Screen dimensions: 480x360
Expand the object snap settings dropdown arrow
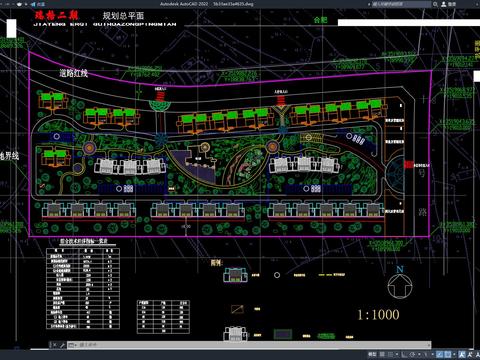(x=454, y=354)
